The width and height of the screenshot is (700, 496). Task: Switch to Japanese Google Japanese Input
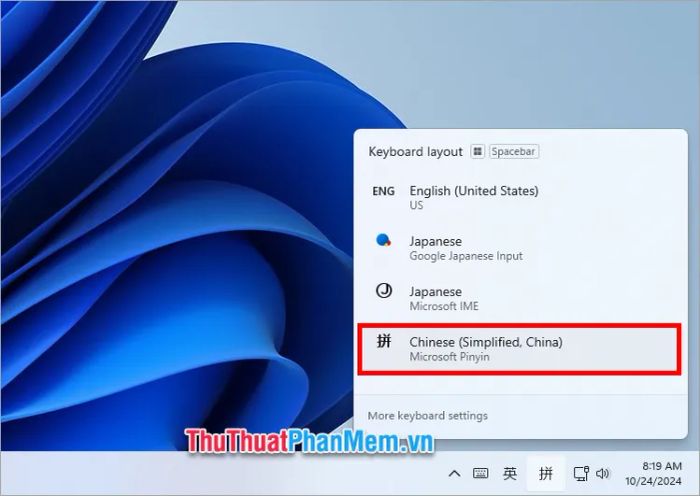click(x=465, y=247)
